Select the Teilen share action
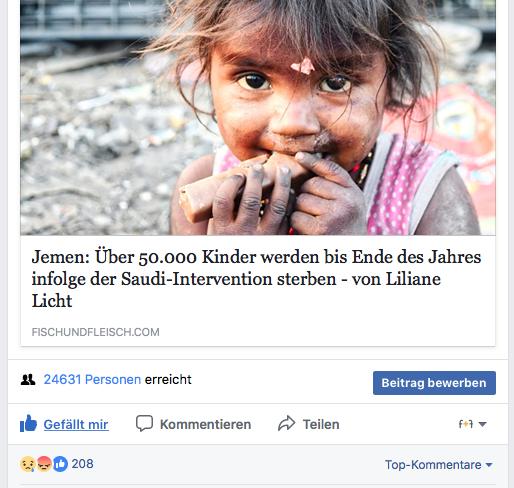 click(x=309, y=424)
